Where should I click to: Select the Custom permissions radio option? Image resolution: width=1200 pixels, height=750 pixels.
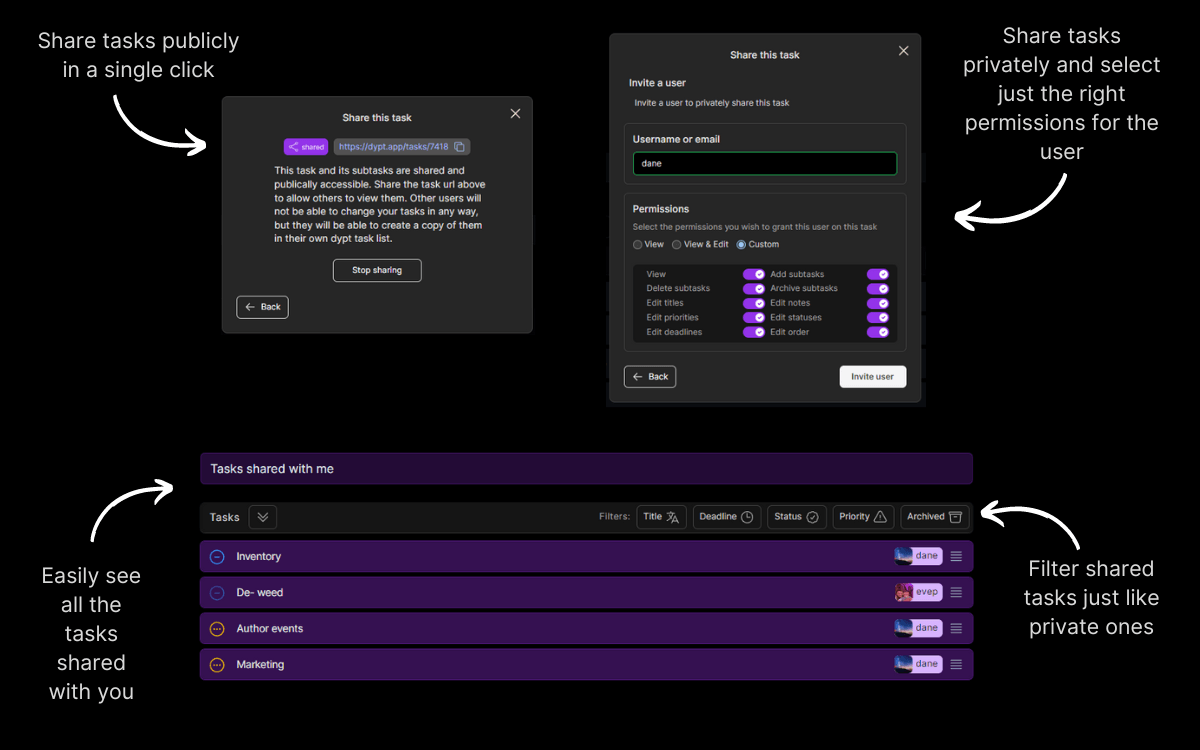point(741,245)
